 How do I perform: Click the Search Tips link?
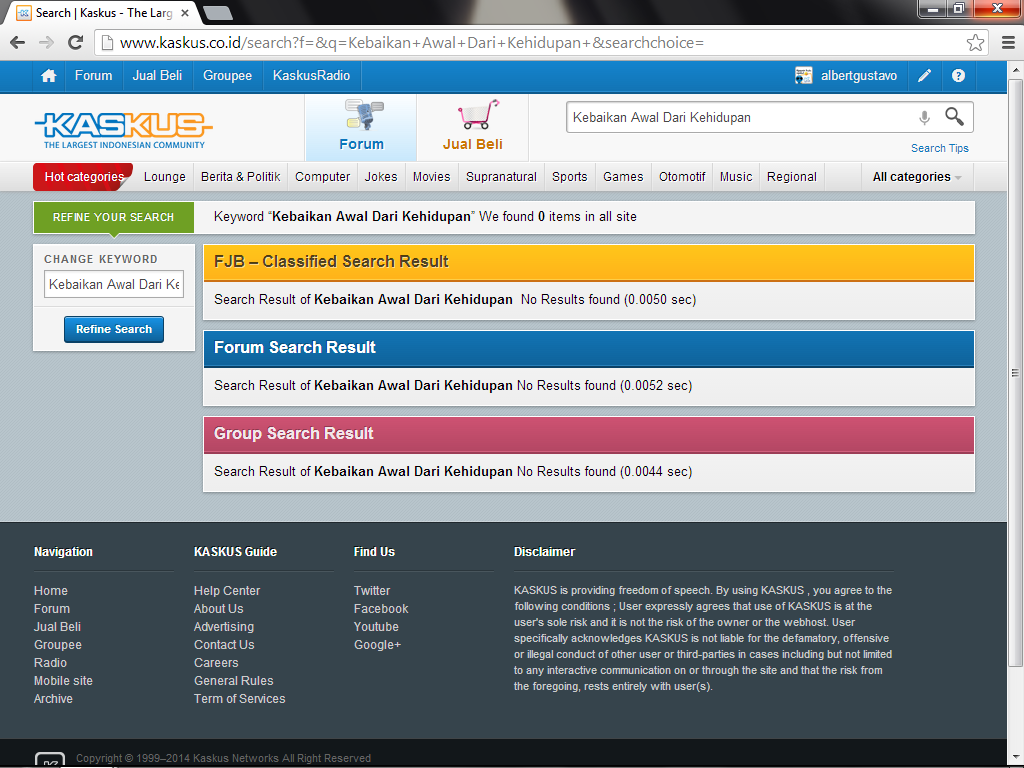[x=940, y=148]
